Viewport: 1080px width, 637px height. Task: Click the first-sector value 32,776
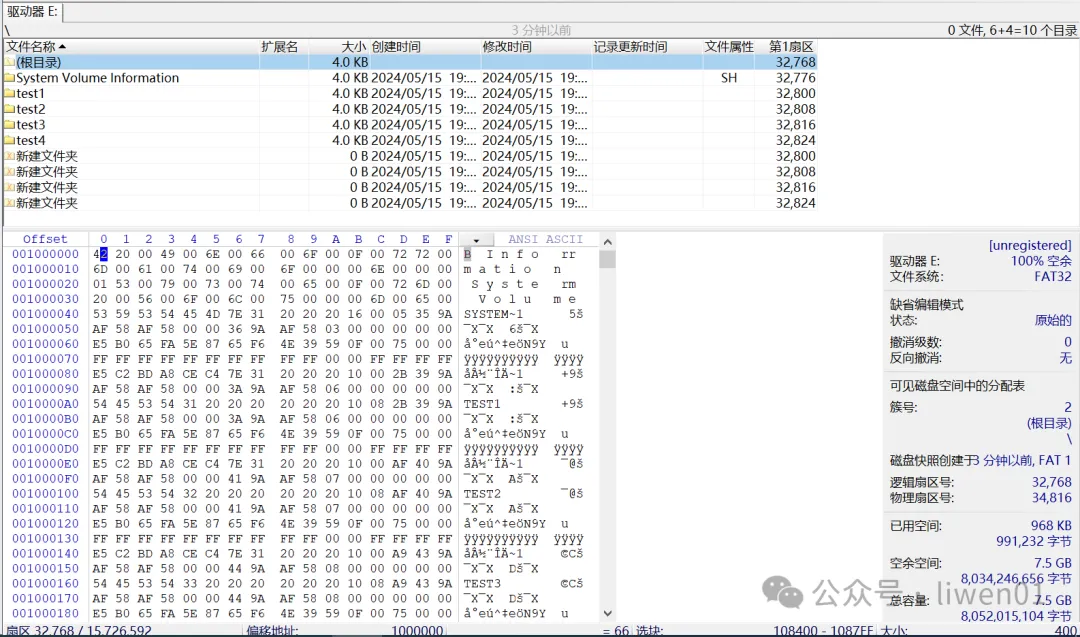(796, 78)
